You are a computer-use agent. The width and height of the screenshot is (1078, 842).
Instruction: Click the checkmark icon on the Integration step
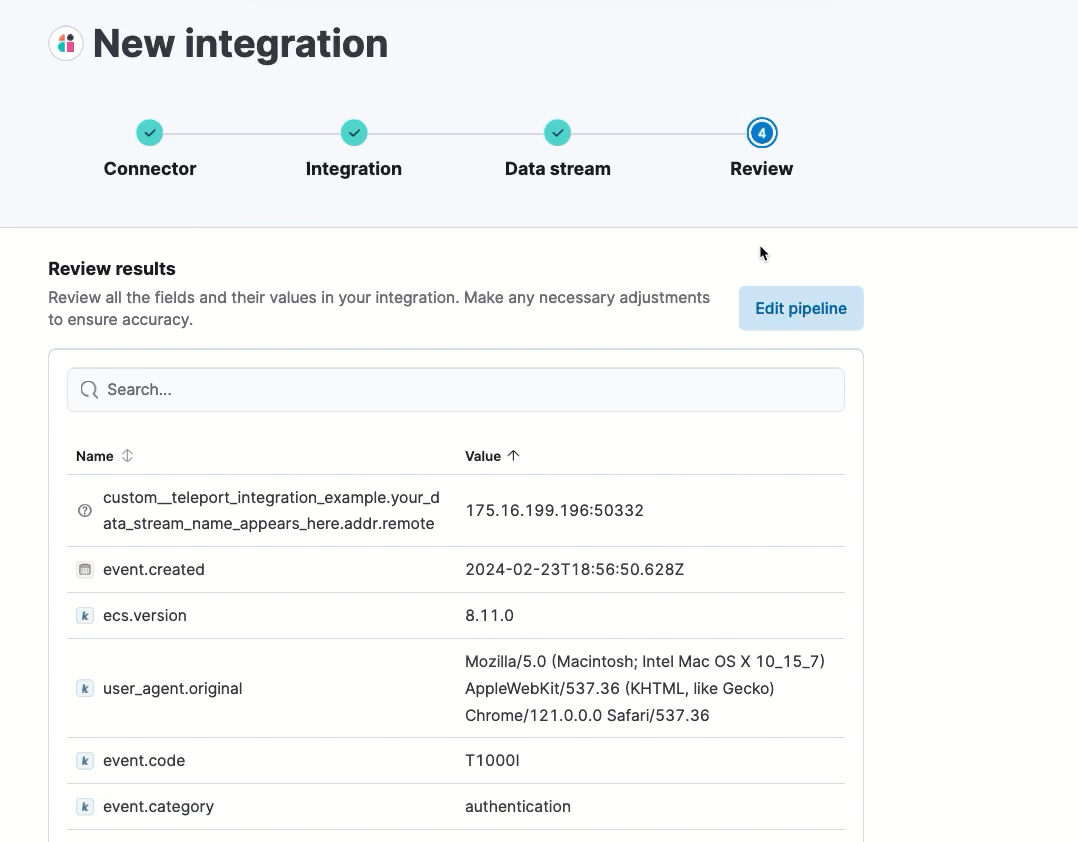tap(353, 132)
